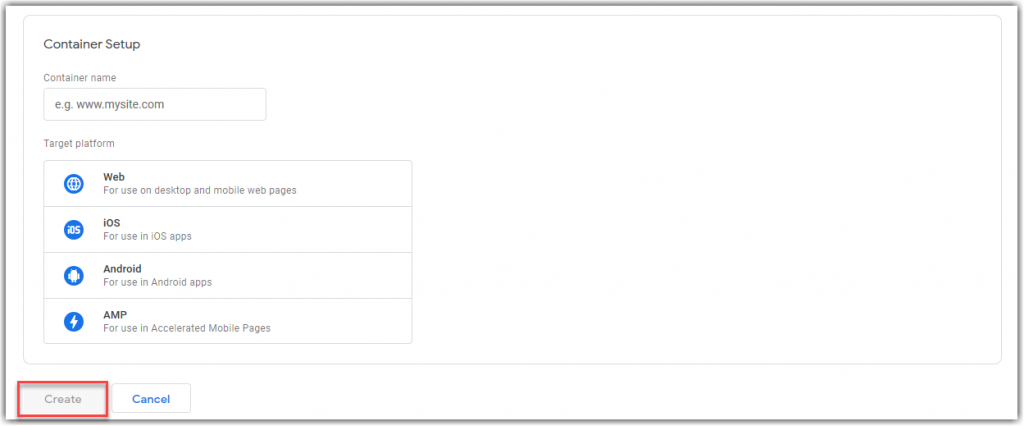Select the Web target platform option
Screen dimensions: 1024x426
228,184
